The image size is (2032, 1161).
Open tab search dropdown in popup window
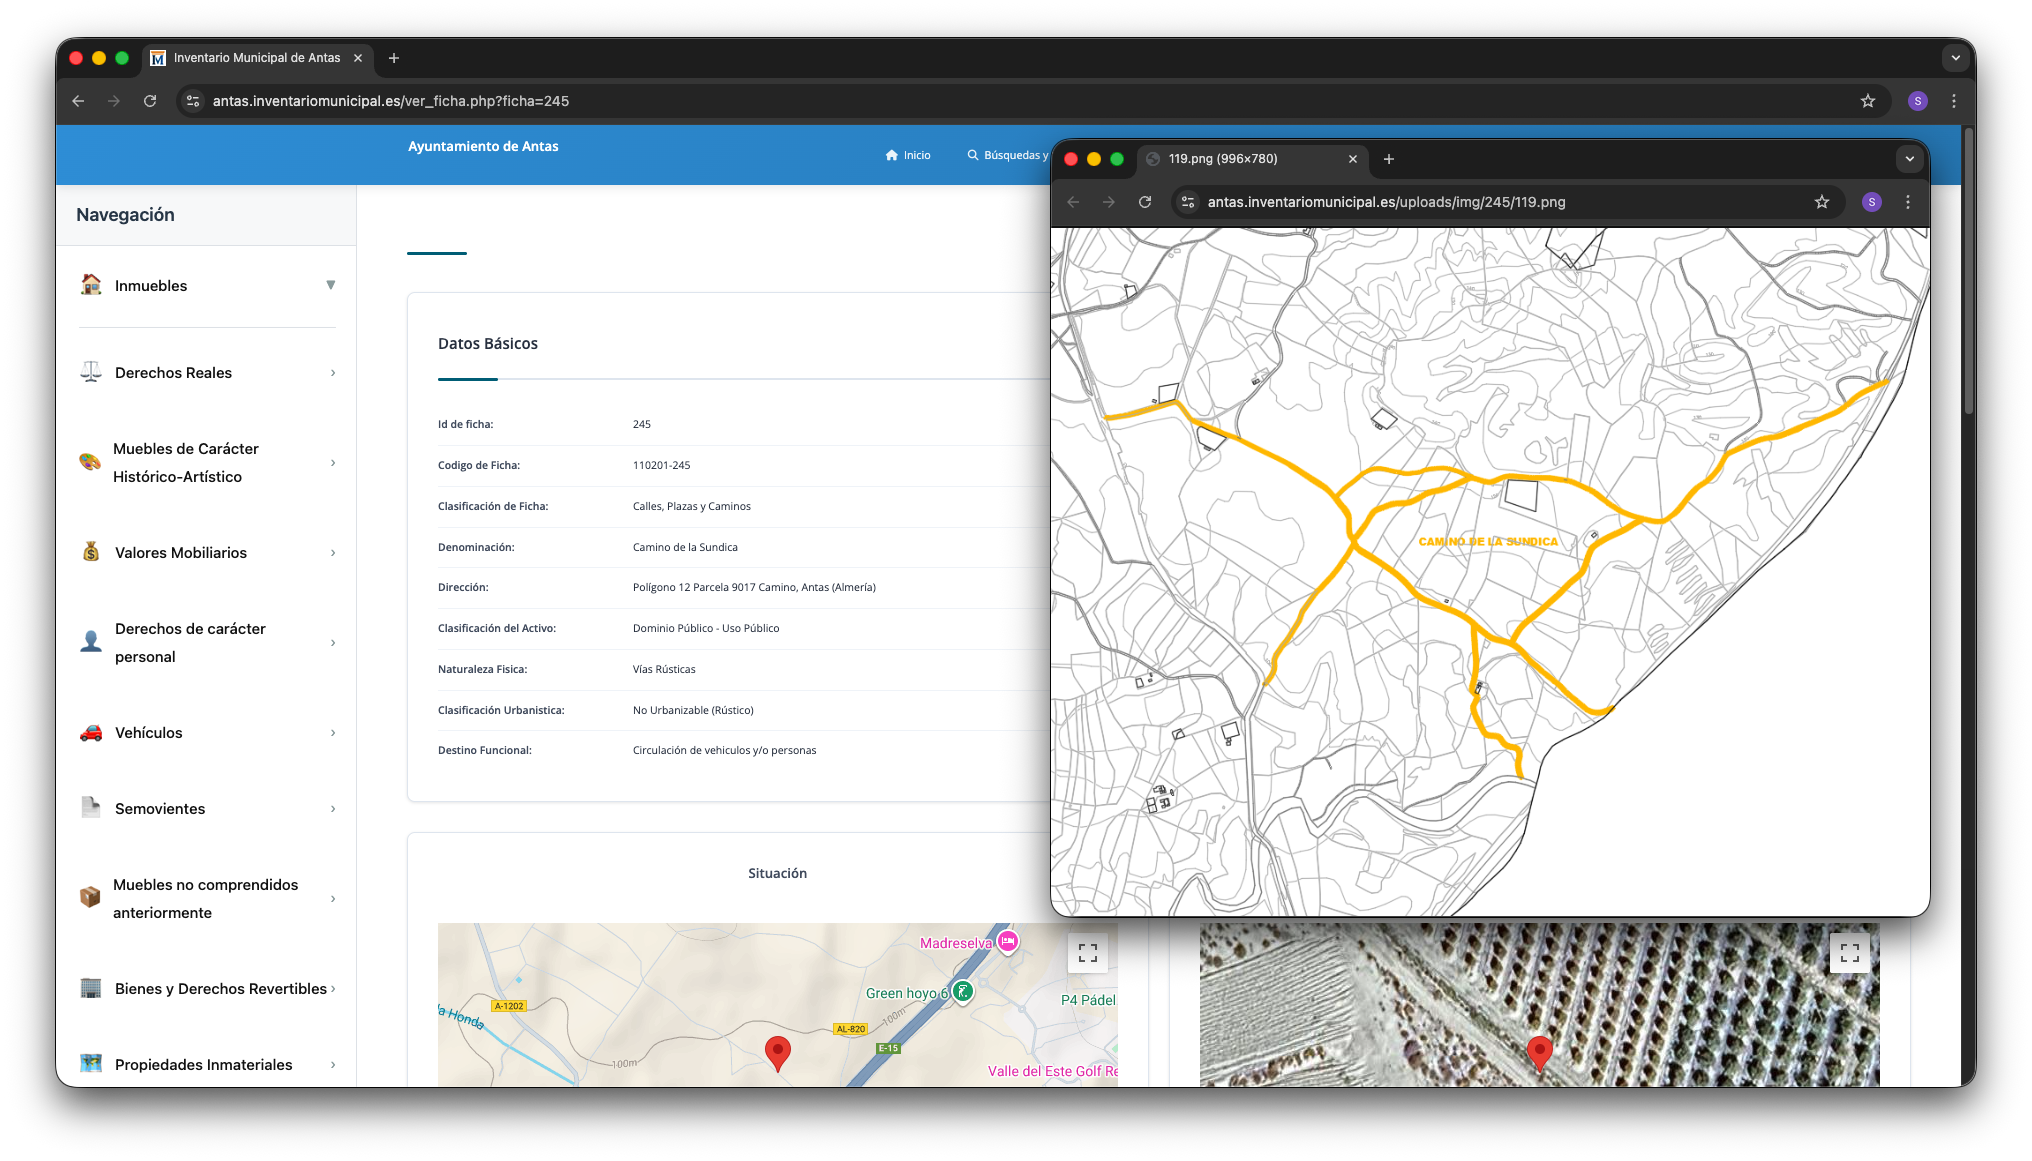coord(1909,159)
